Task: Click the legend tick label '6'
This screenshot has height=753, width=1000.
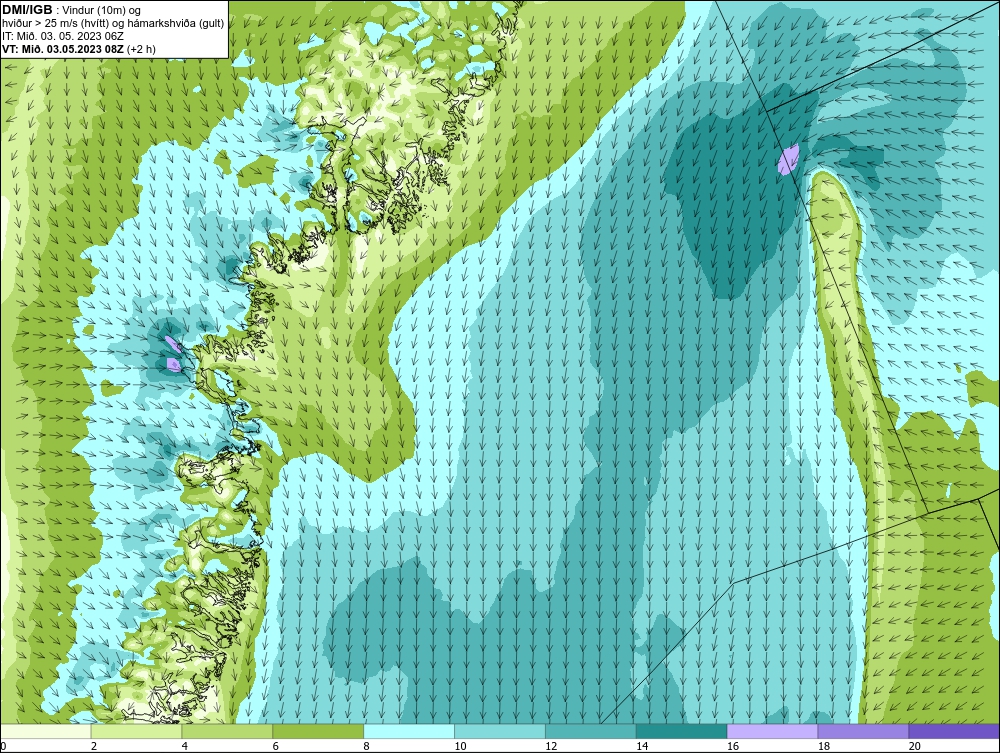Action: (276, 746)
